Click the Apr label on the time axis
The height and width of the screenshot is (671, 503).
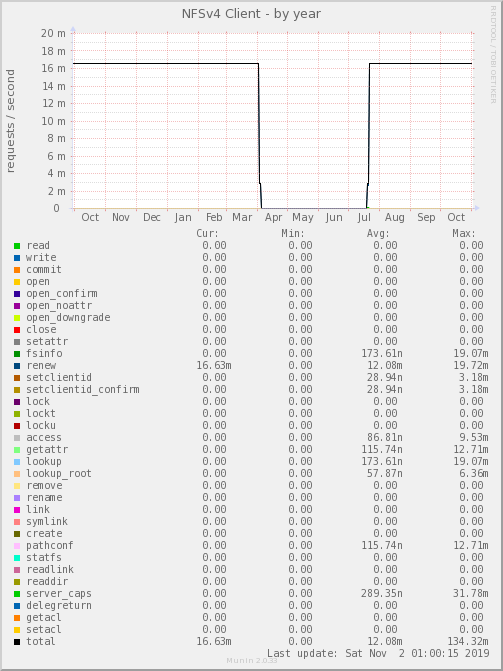(x=274, y=217)
